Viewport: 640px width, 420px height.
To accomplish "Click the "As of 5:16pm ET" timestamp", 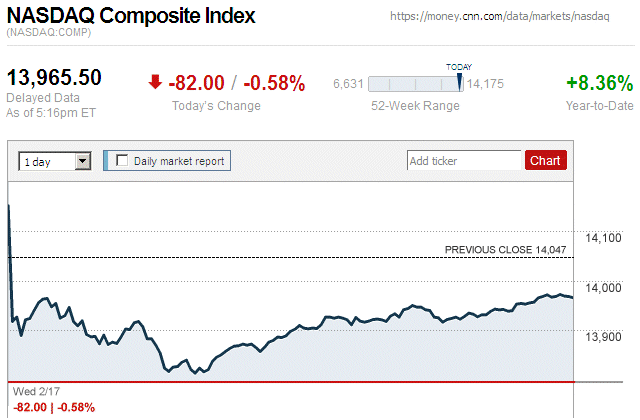I will (49, 112).
